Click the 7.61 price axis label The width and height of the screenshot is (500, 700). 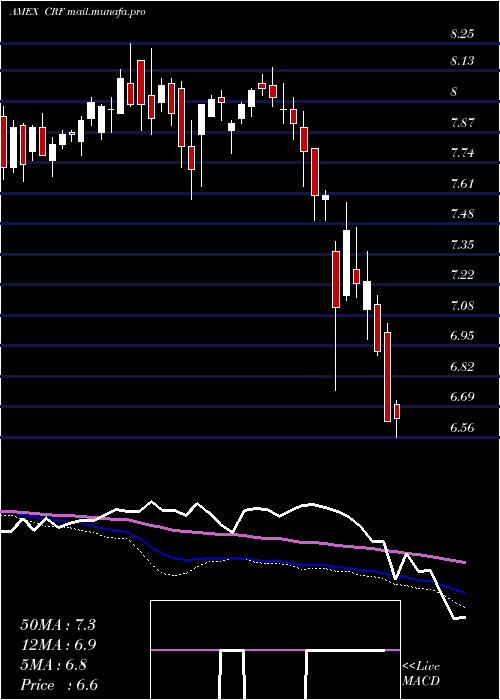(x=462, y=183)
